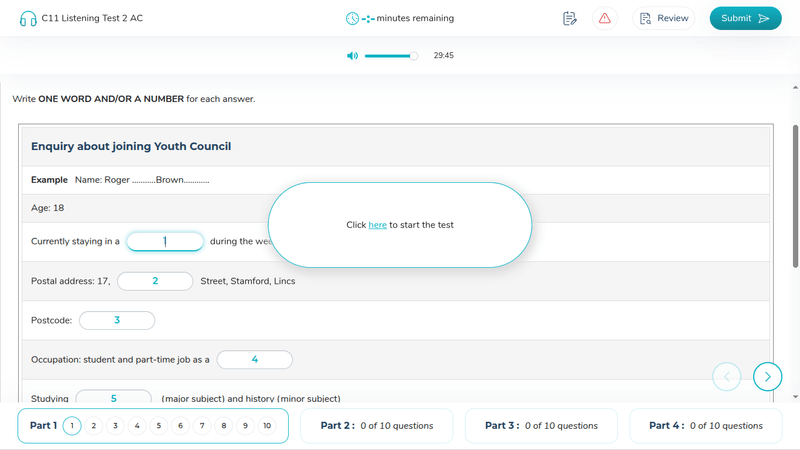
Task: Jump to question 3 in Part 1
Action: [x=115, y=426]
